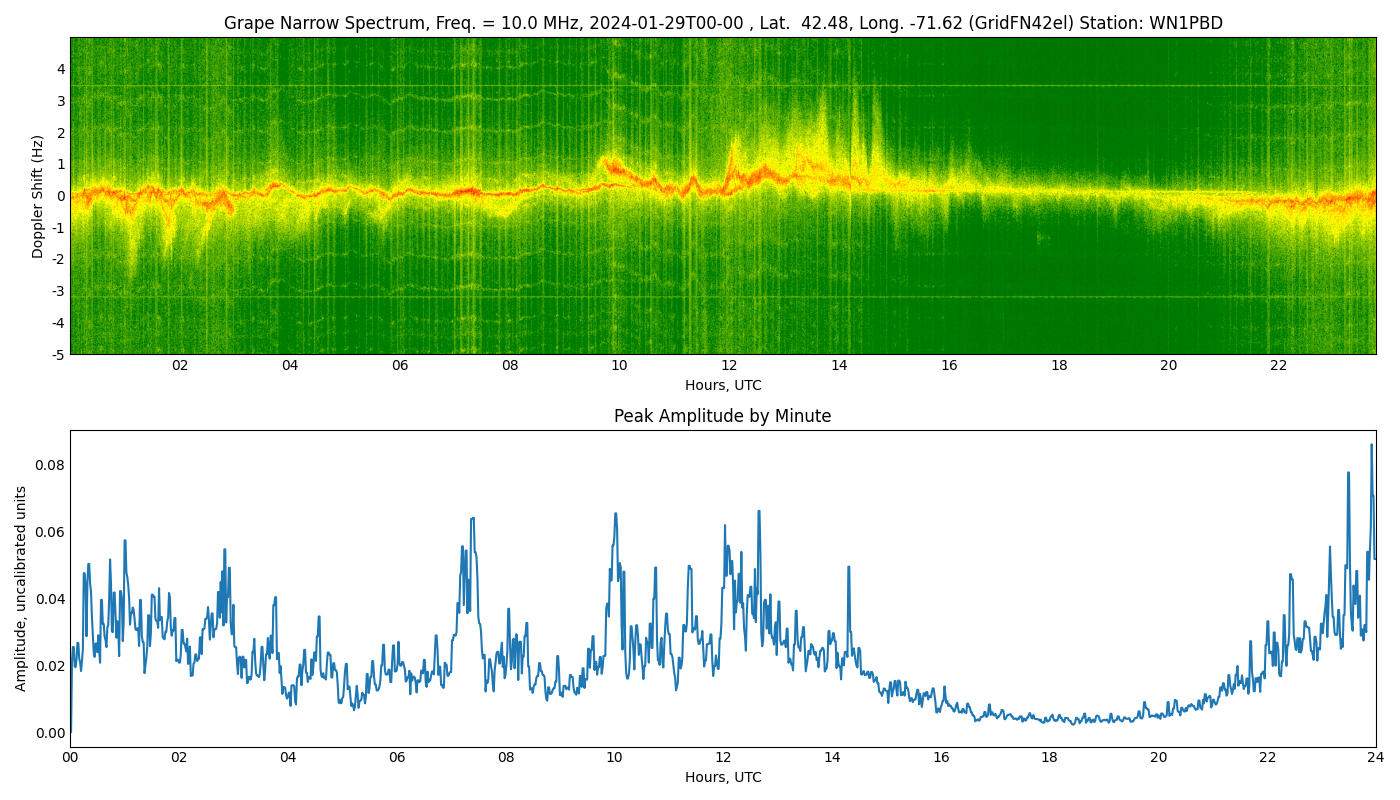Viewport: 1400px width, 800px height.
Task: Click hour 12 tick on spectrogram axis
Action: pos(729,366)
